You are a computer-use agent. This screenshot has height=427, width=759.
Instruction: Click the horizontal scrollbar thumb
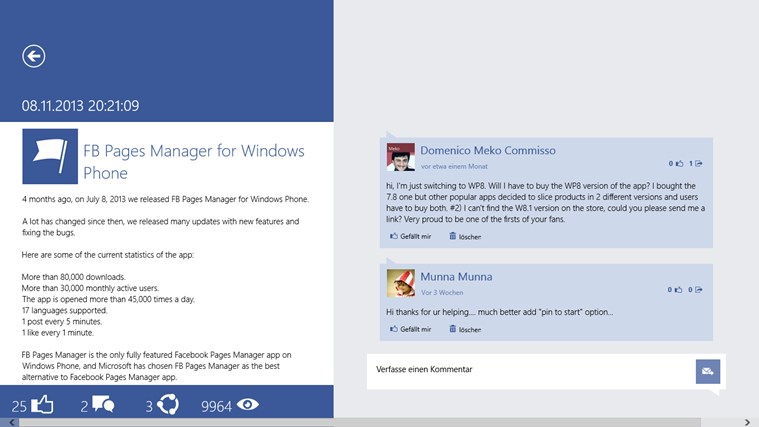(x=360, y=423)
